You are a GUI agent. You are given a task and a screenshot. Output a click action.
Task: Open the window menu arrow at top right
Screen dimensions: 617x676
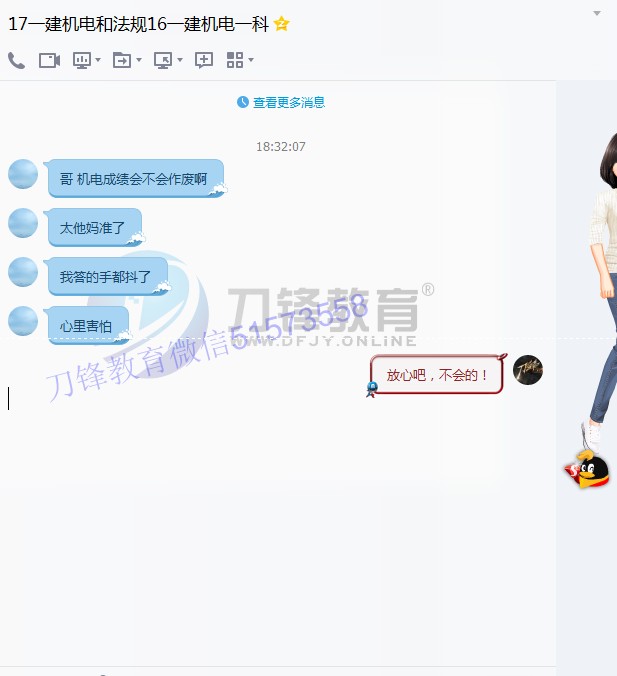coord(597,14)
